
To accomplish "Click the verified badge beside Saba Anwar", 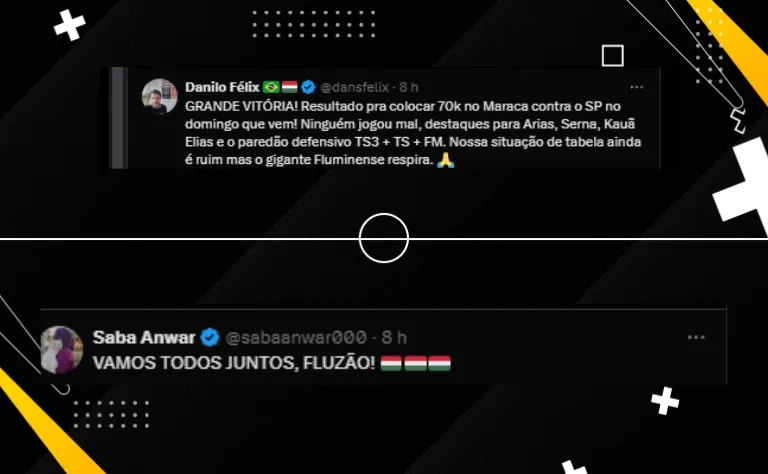I will (210, 337).
